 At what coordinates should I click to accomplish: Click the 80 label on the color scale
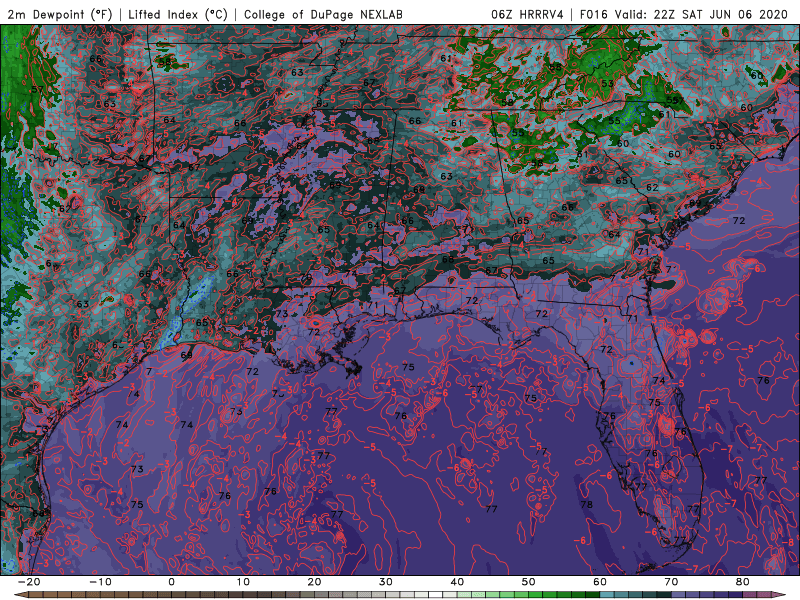coord(743,582)
